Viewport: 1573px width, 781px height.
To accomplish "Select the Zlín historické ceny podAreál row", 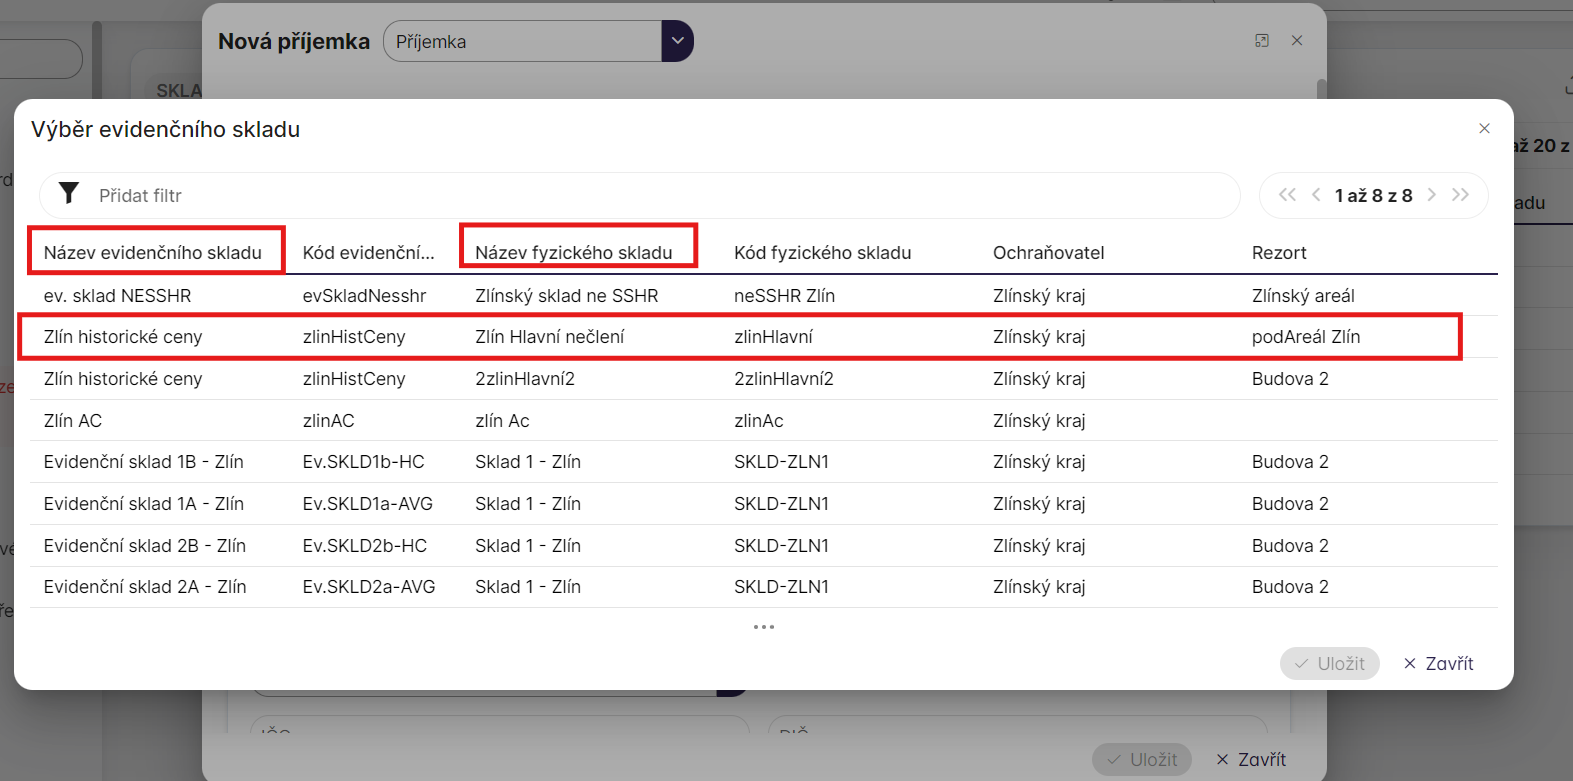I will (x=740, y=337).
